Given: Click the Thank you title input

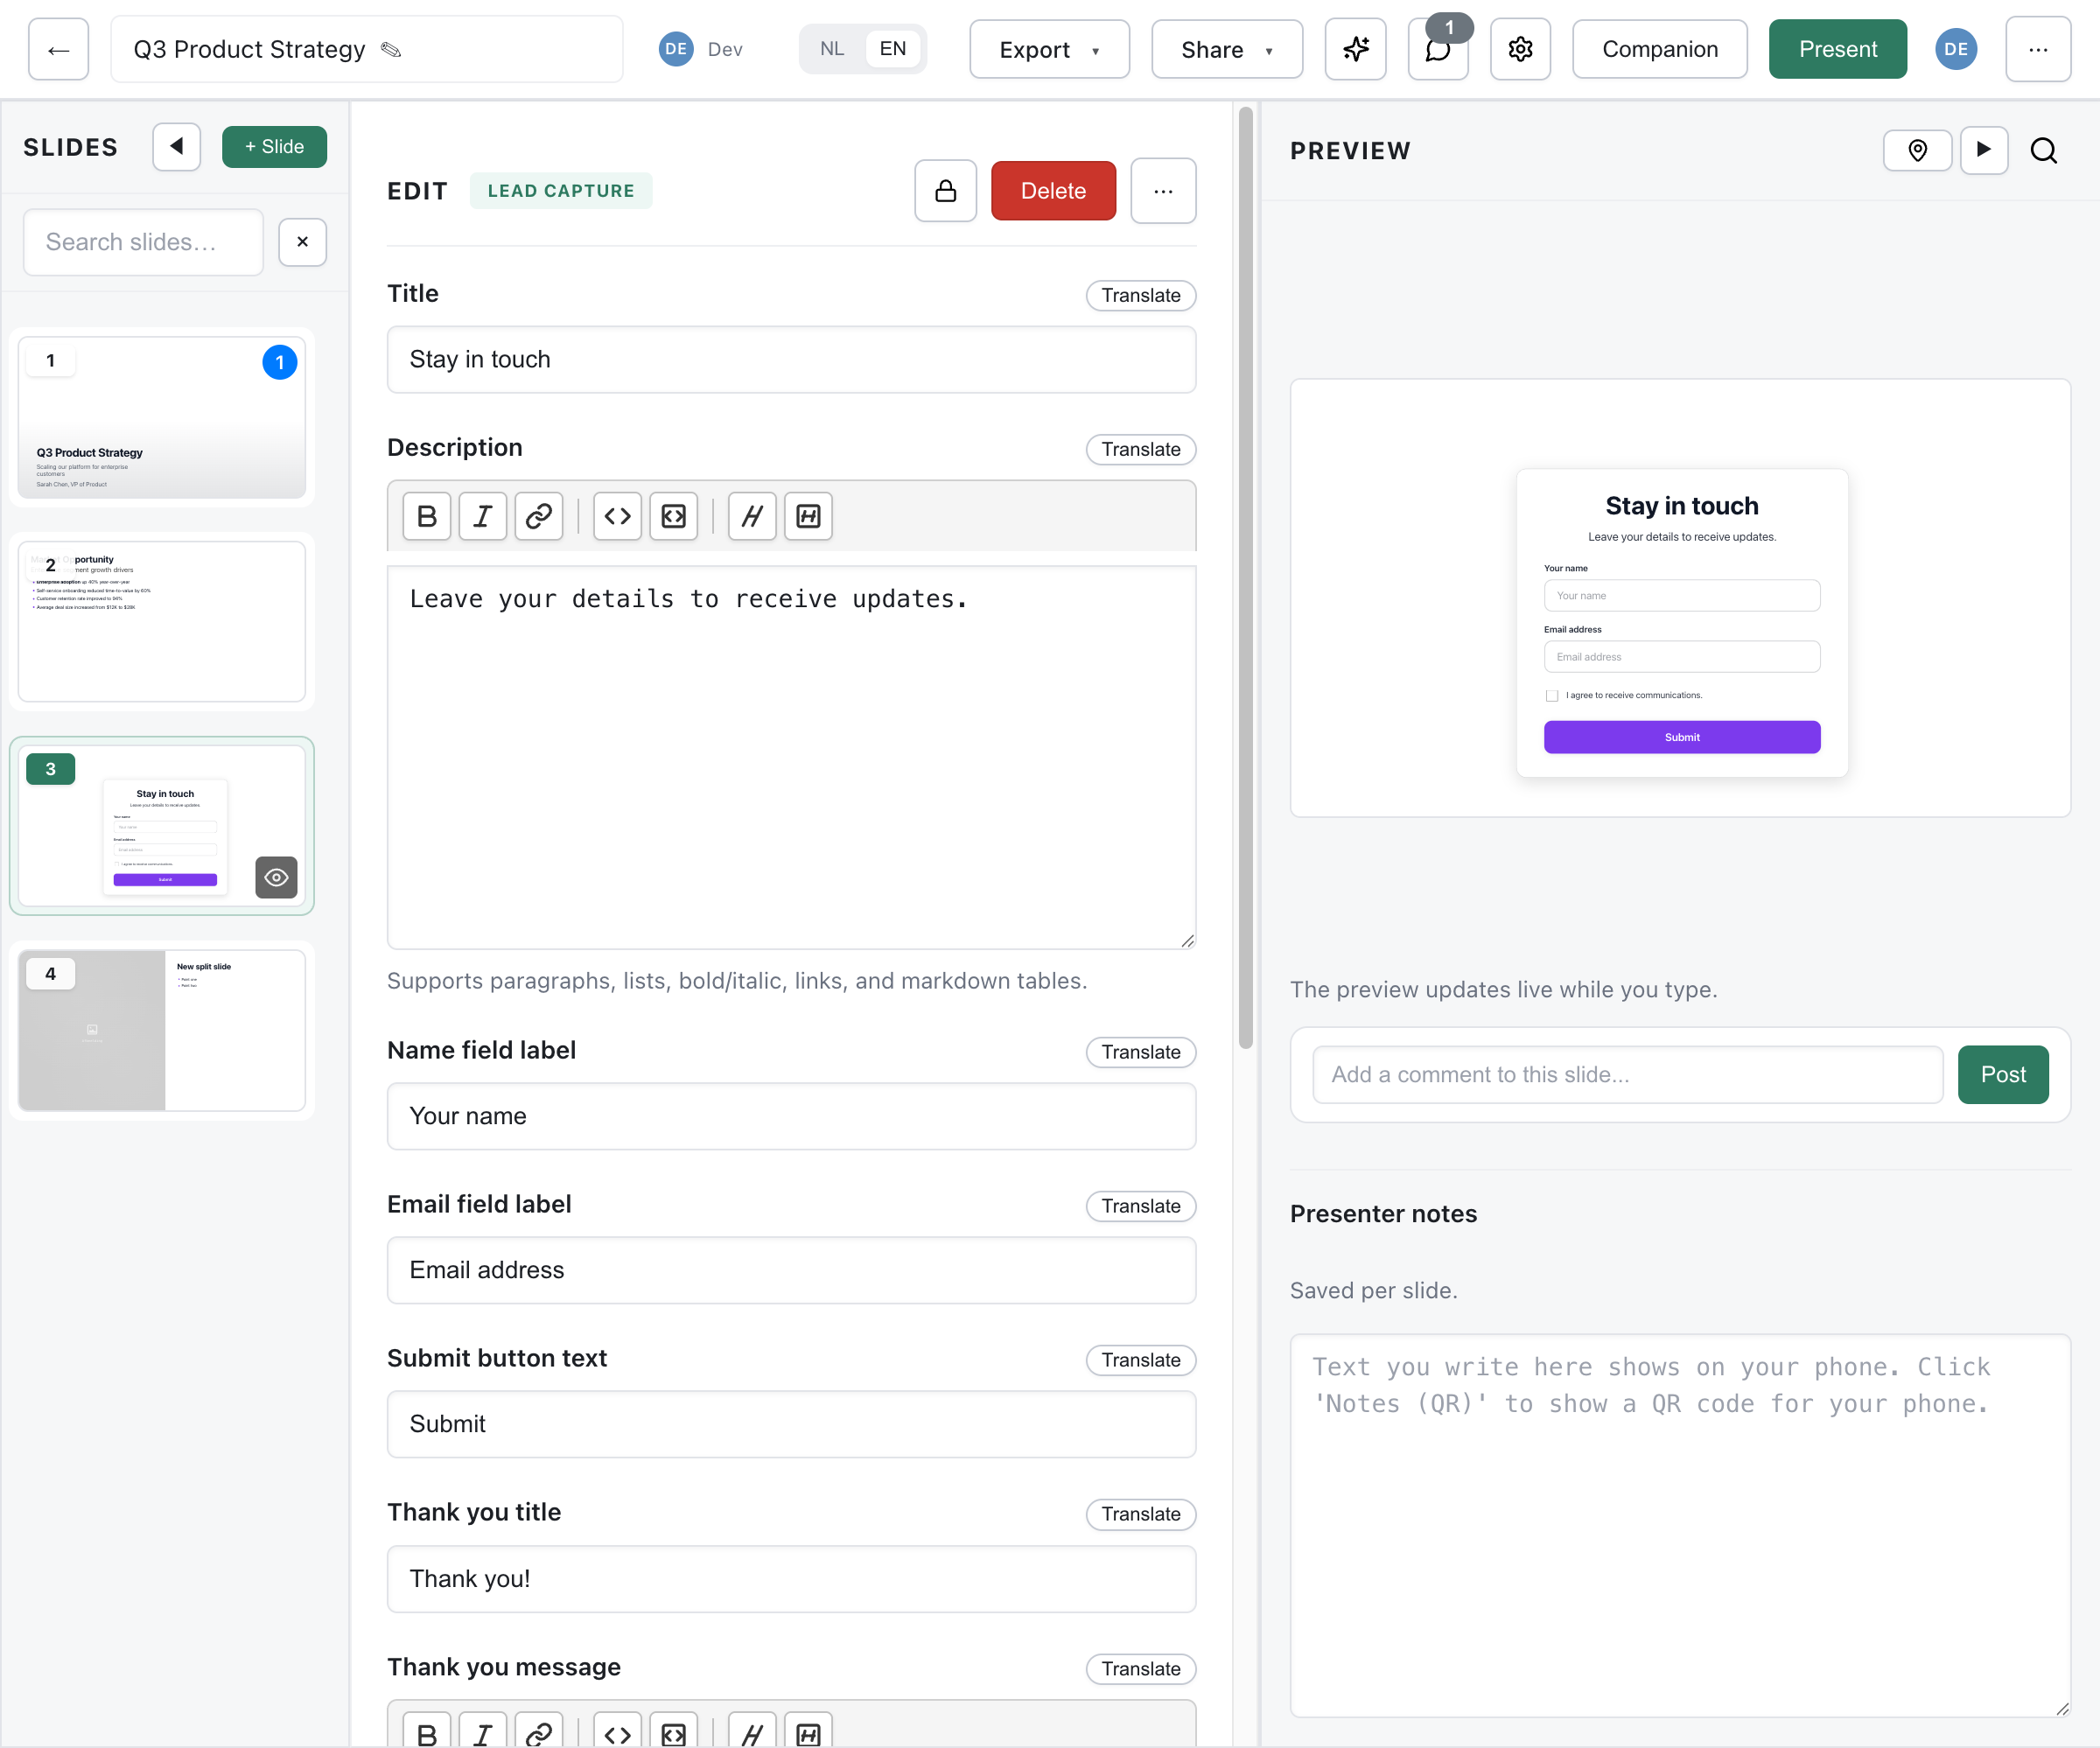Looking at the screenshot, I should [791, 1579].
